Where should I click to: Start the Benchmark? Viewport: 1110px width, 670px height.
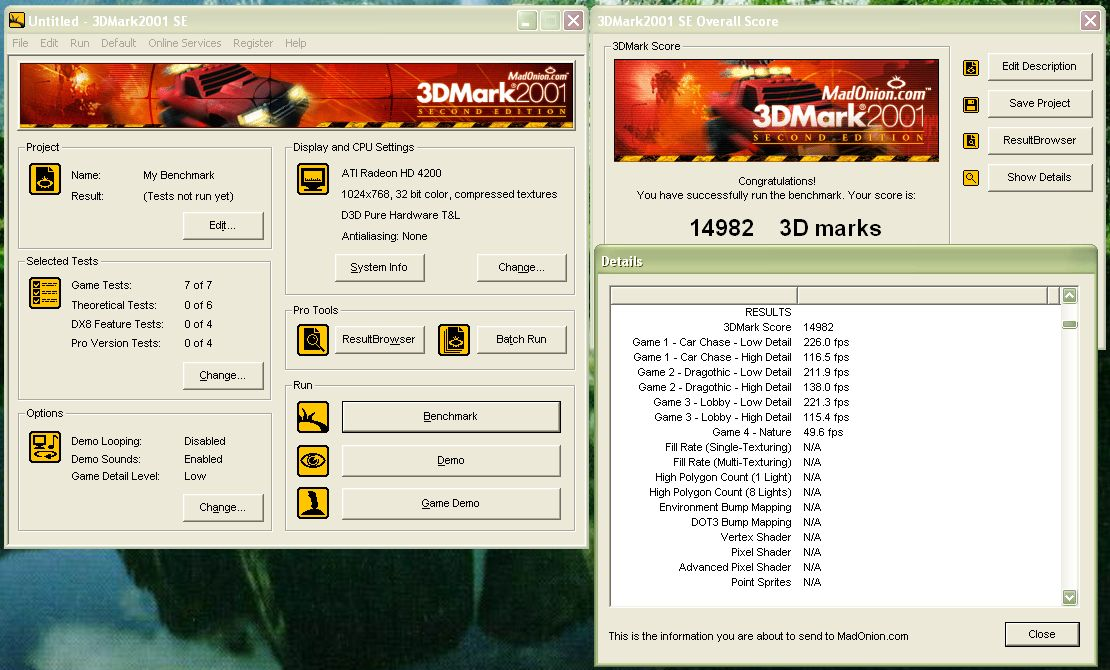[451, 416]
